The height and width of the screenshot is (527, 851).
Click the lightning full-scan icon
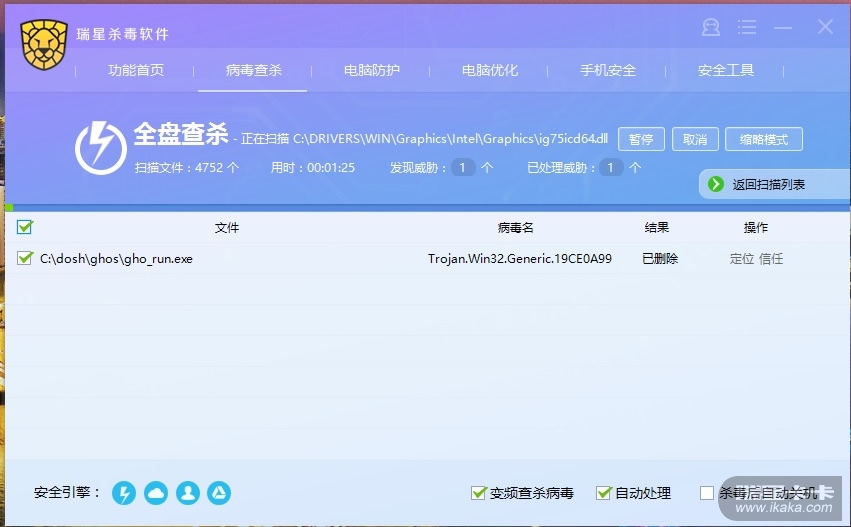point(100,148)
